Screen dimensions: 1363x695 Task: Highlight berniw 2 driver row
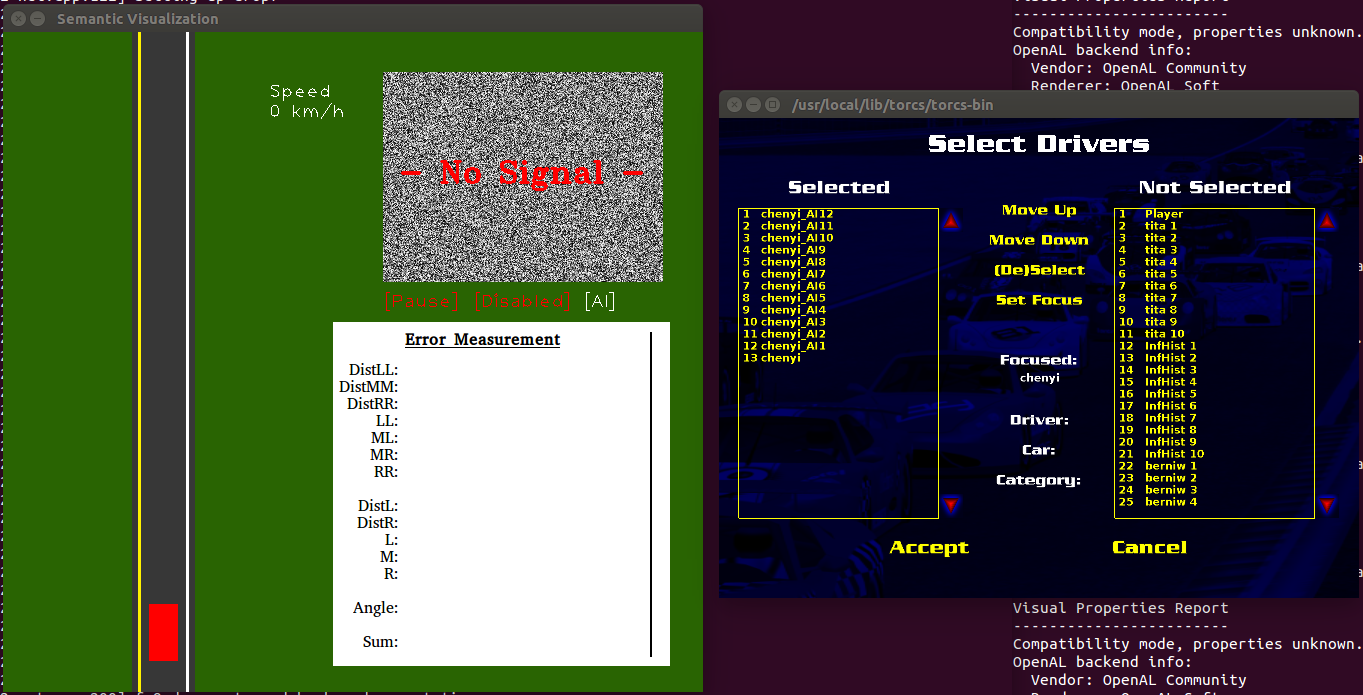pos(1214,478)
